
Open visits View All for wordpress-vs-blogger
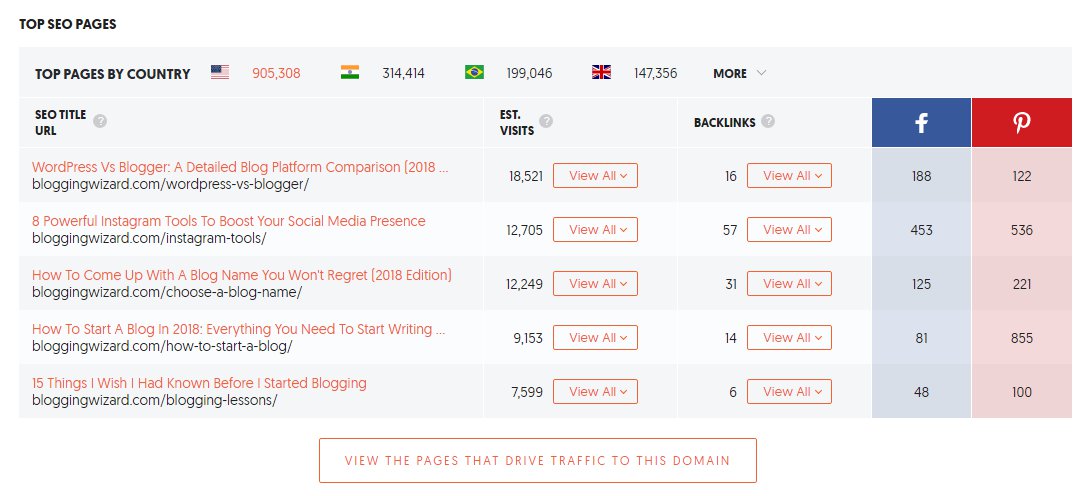[596, 176]
